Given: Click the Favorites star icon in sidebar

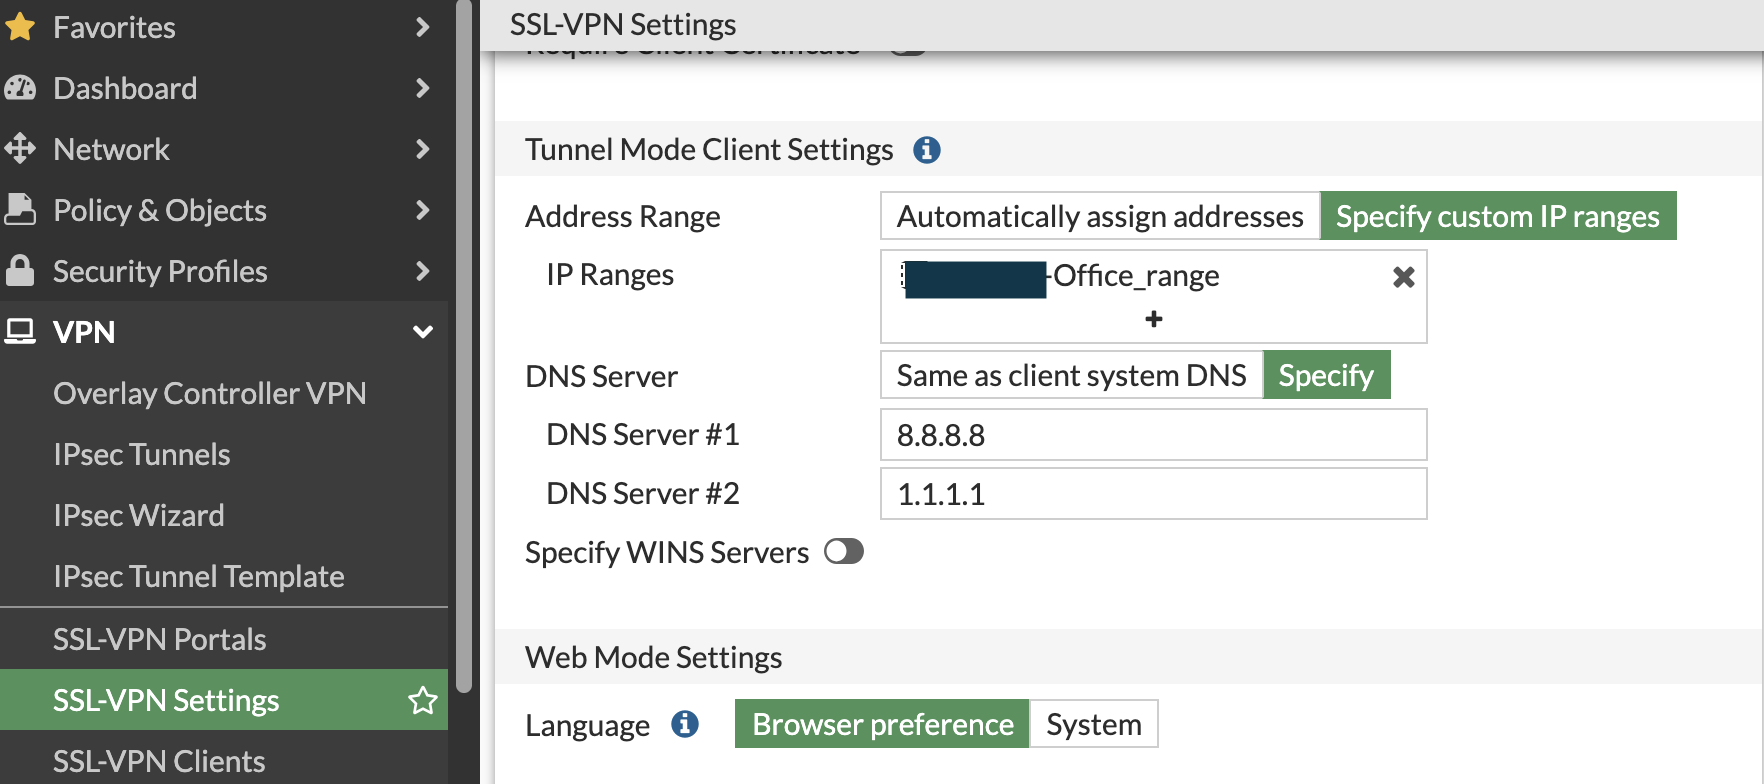Looking at the screenshot, I should 20,27.
